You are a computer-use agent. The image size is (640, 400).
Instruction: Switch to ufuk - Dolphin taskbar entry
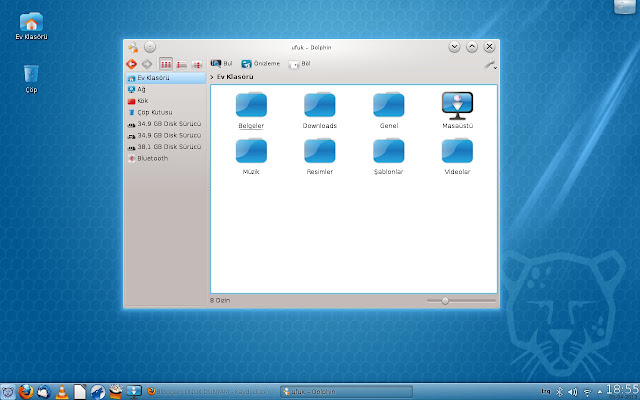347,392
